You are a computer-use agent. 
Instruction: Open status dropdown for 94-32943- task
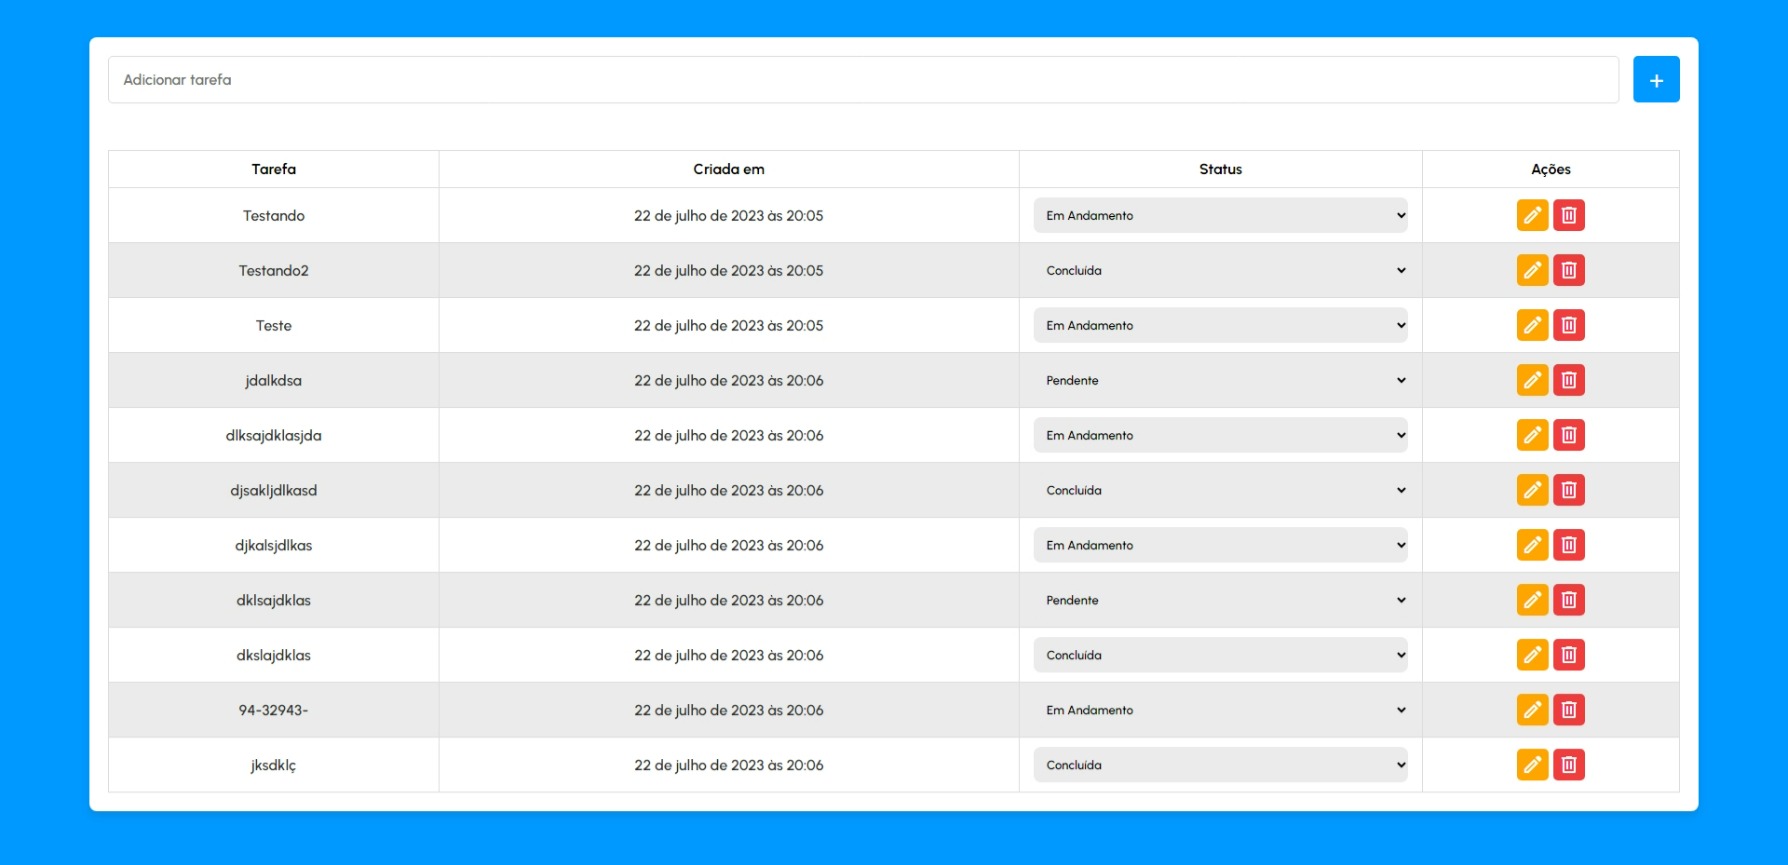[x=1220, y=710]
